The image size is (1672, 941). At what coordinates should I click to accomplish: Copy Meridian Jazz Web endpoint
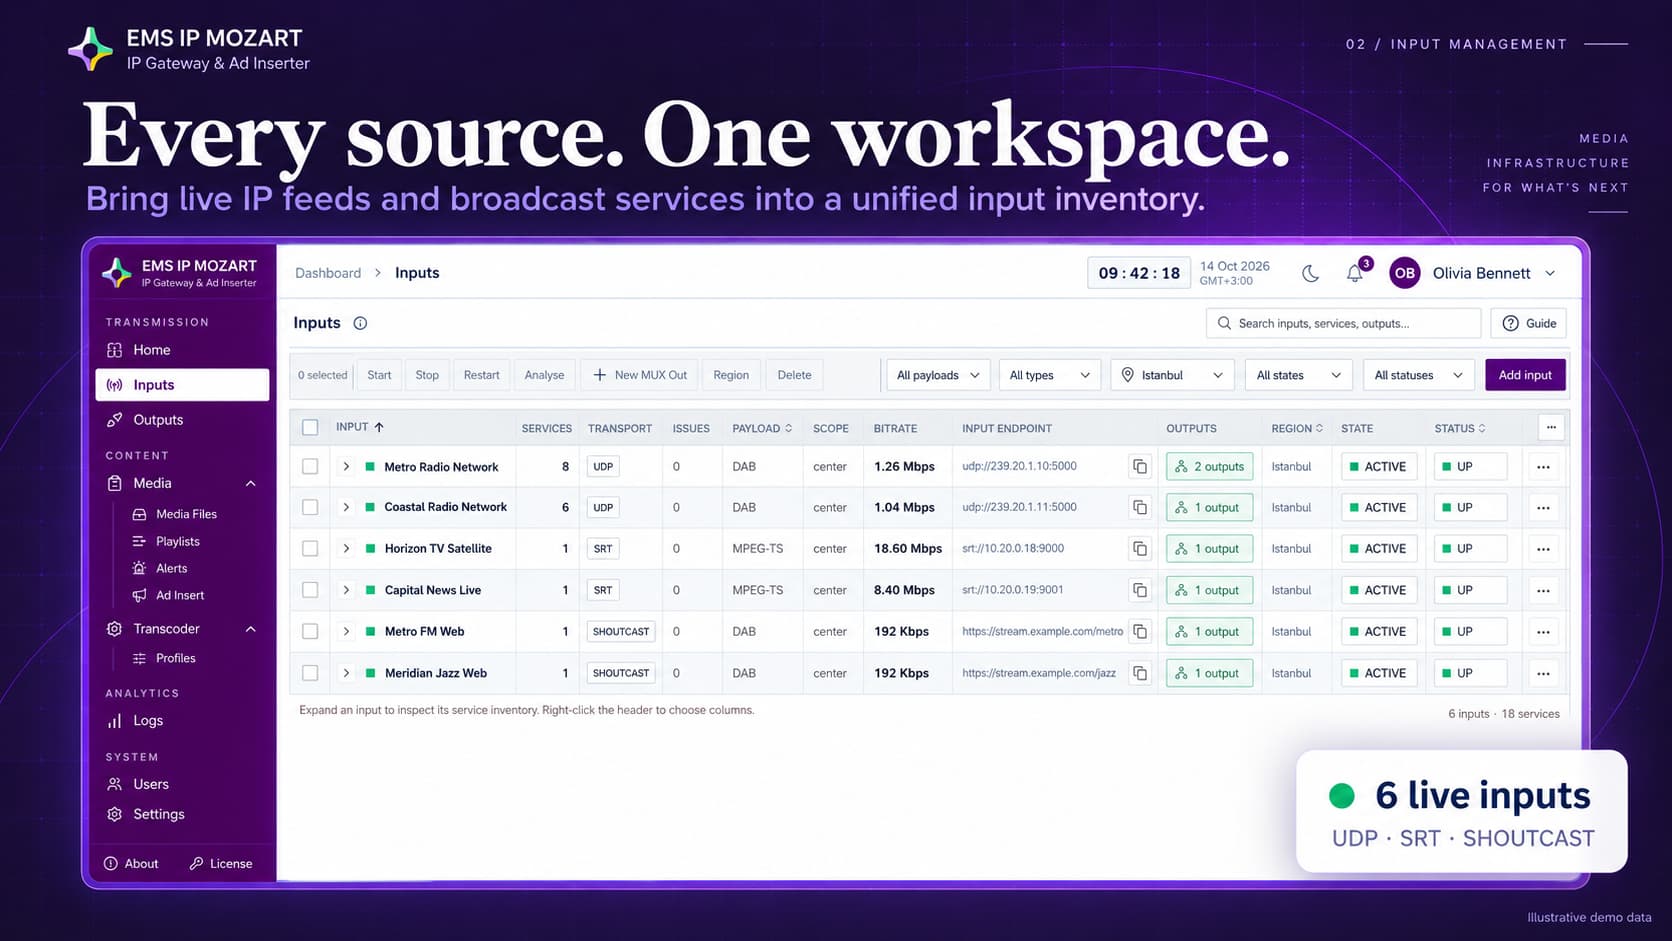(1140, 673)
